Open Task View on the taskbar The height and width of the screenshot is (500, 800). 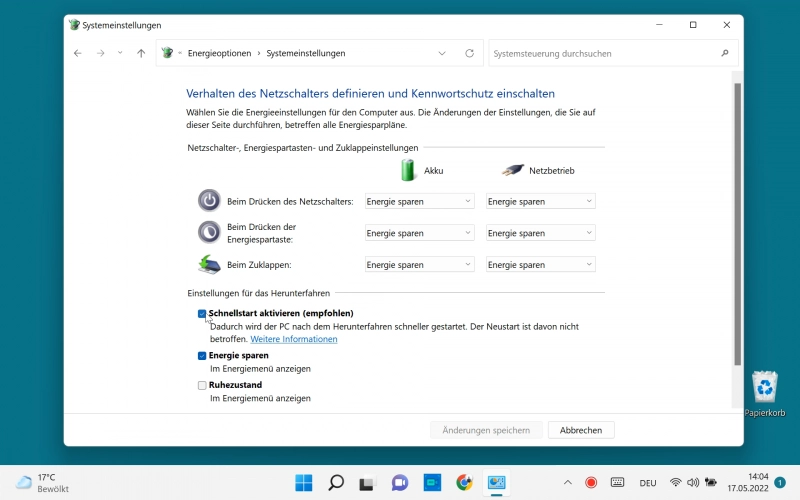tap(367, 482)
